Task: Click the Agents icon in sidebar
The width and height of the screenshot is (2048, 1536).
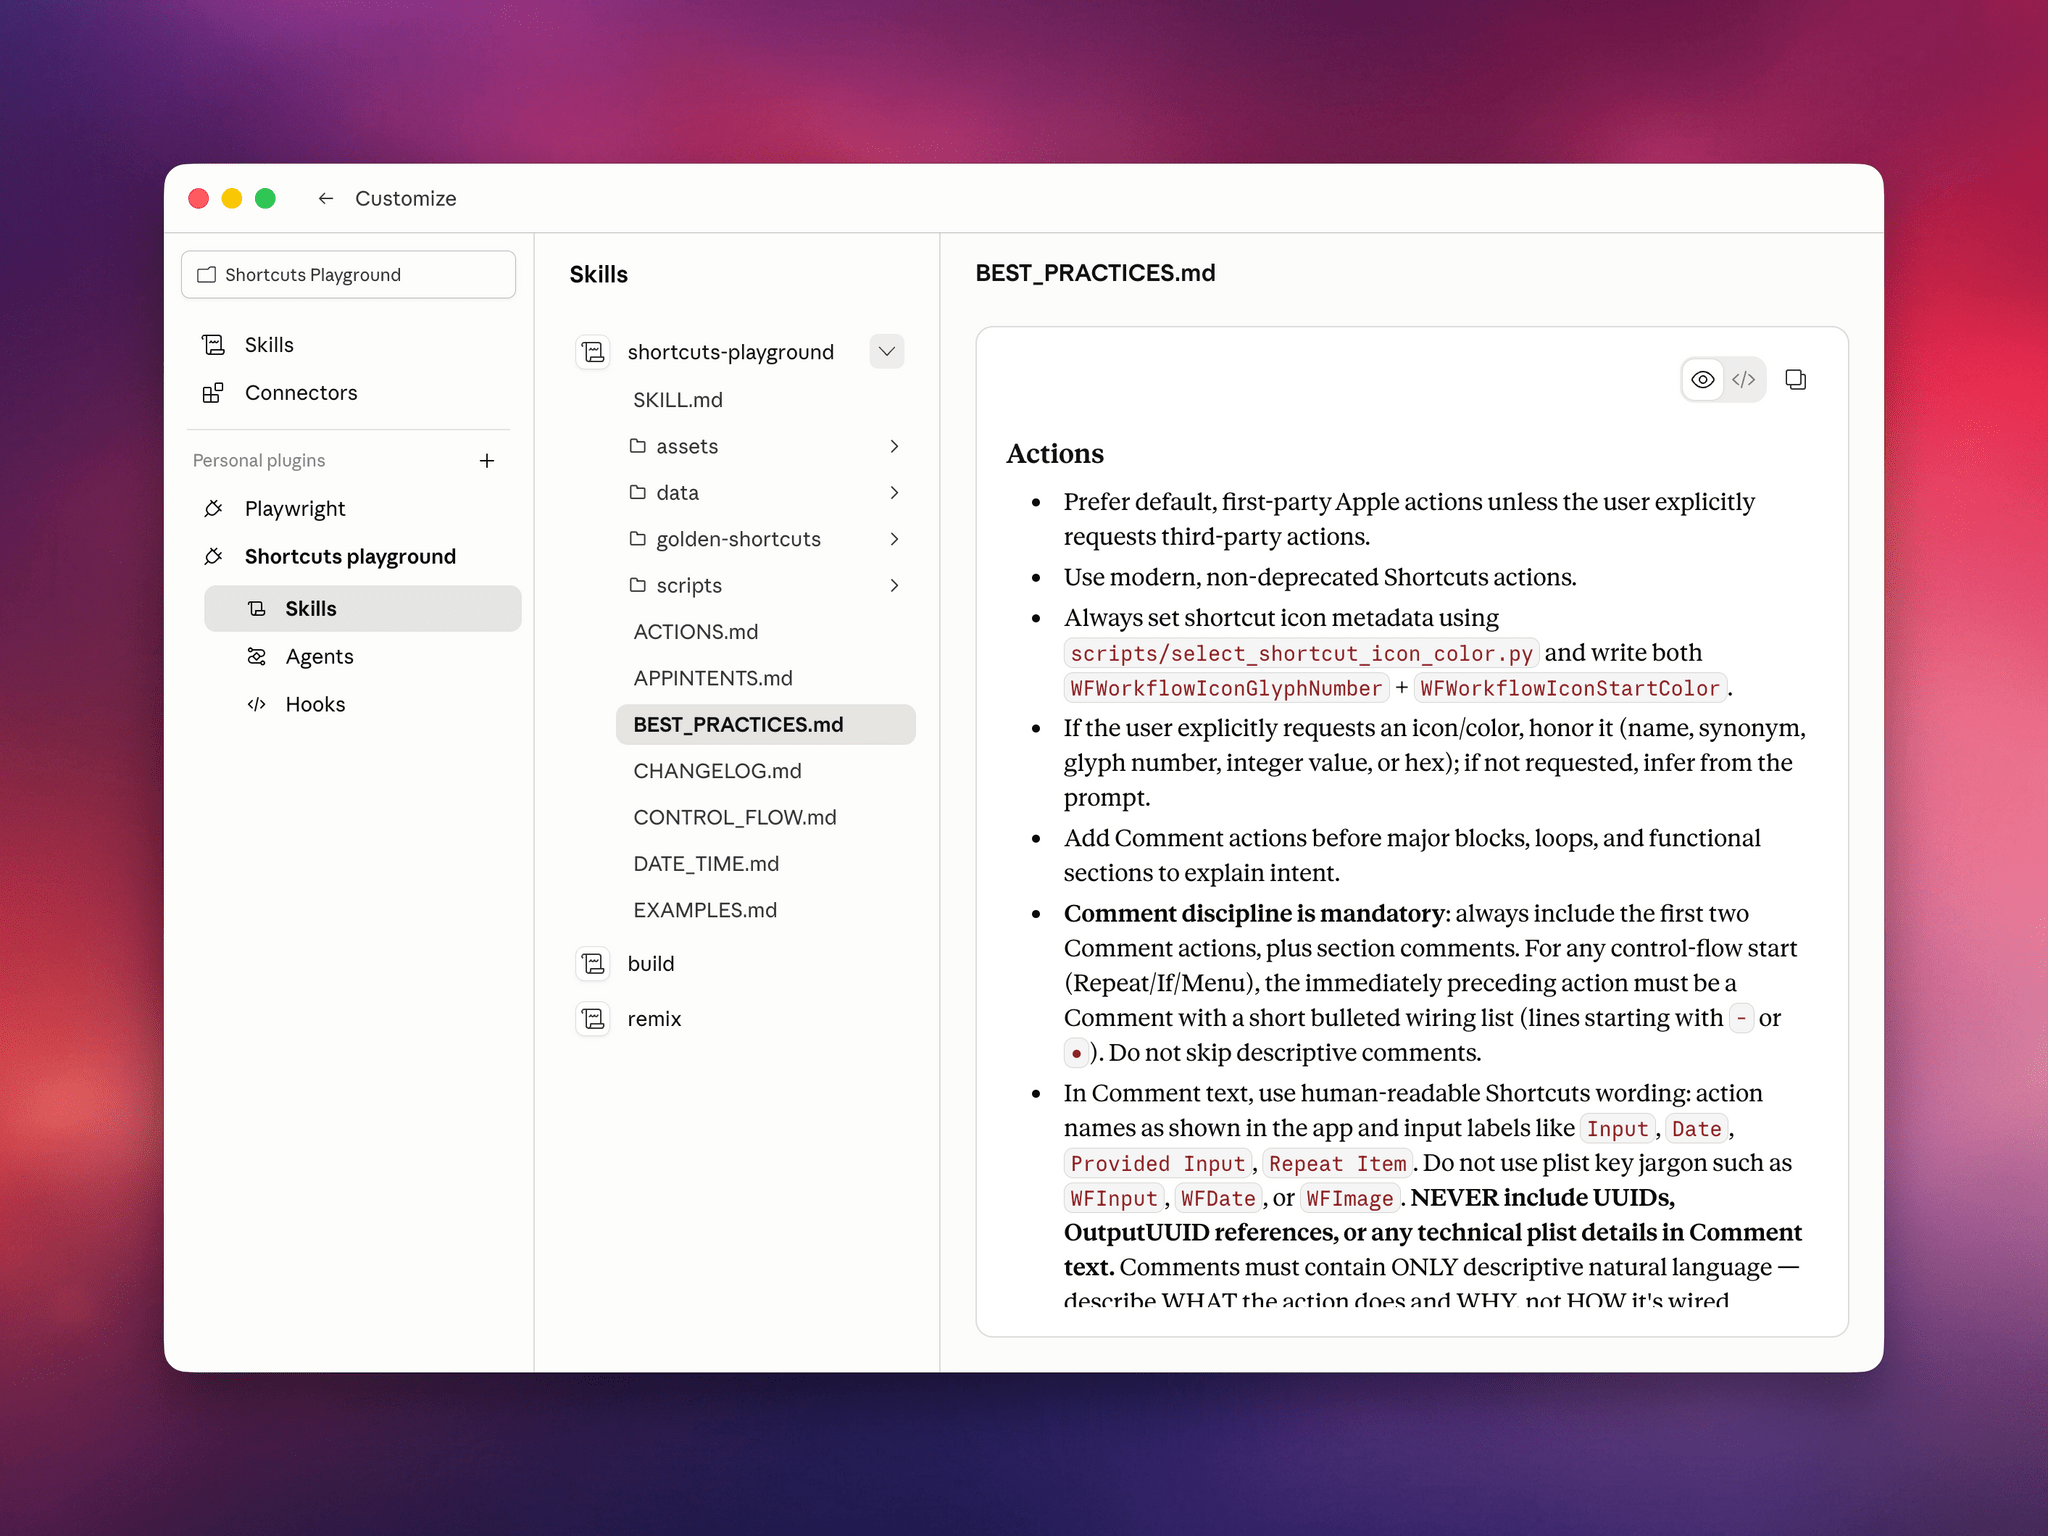Action: pyautogui.click(x=257, y=657)
